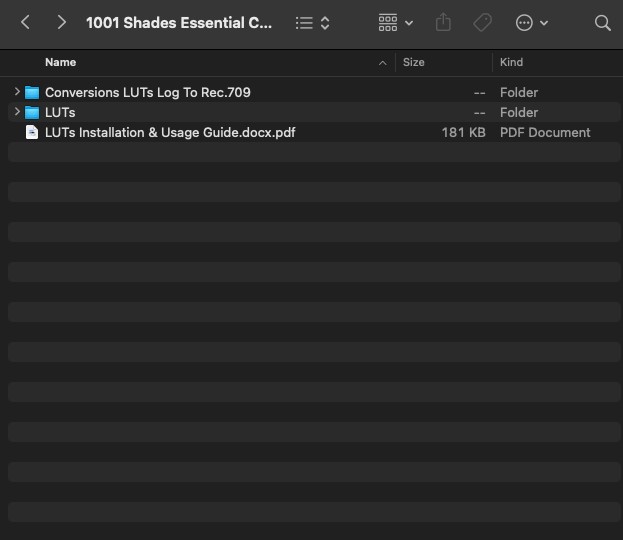Toggle sort direction chevron in Name column
The height and width of the screenshot is (540, 623).
[x=383, y=63]
